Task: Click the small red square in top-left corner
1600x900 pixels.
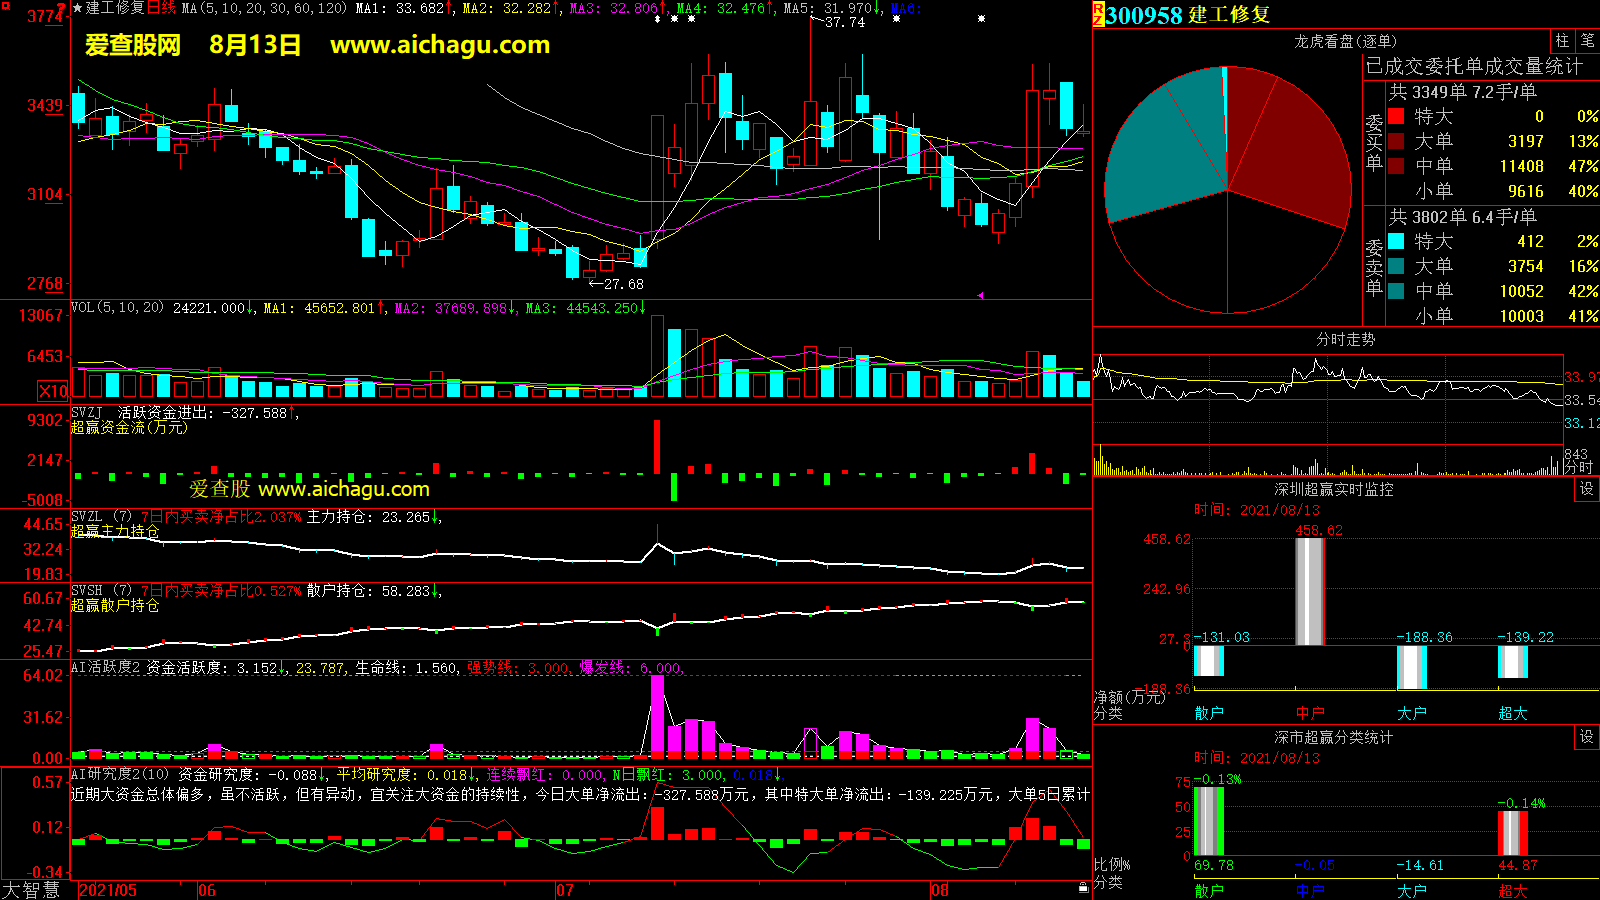Action: click(6, 6)
